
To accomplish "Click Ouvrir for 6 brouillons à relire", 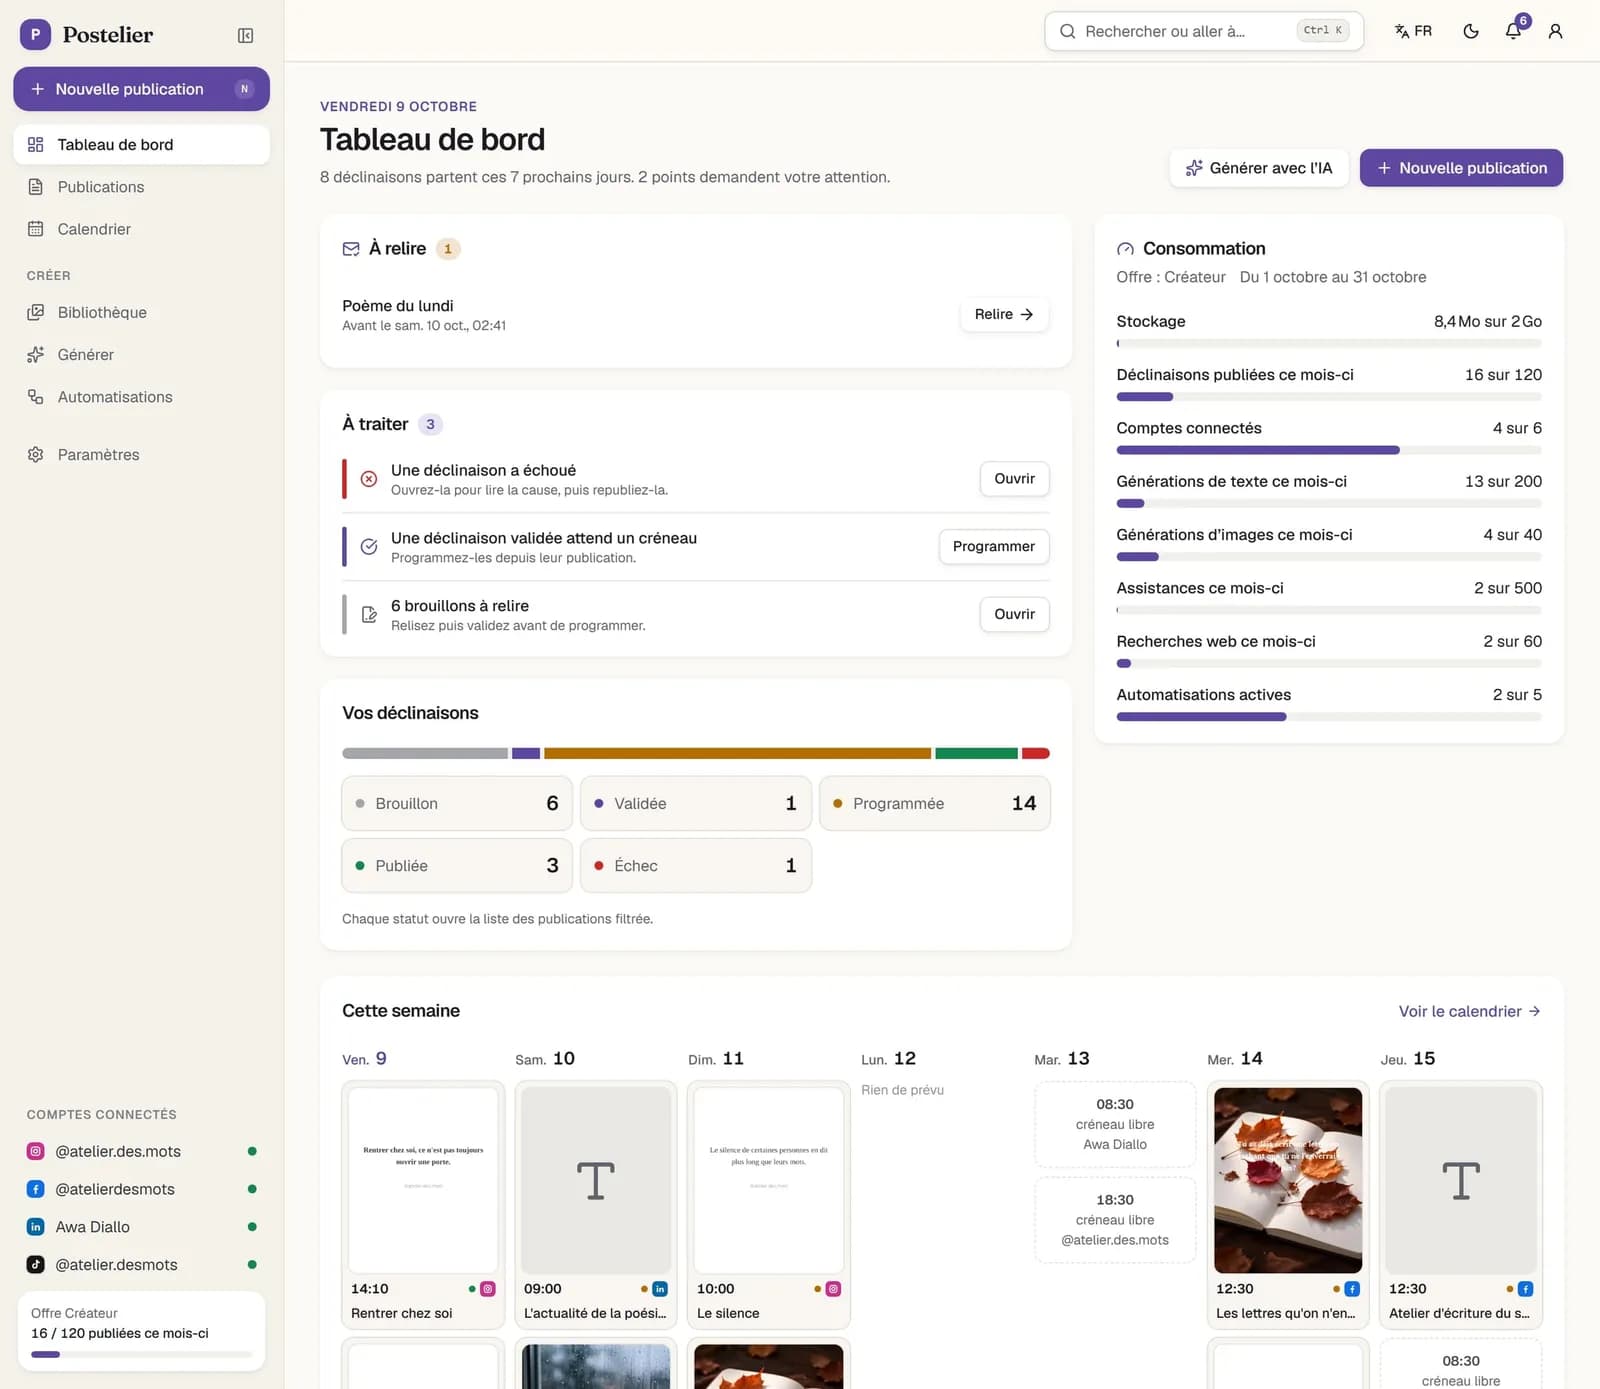I will [1014, 614].
